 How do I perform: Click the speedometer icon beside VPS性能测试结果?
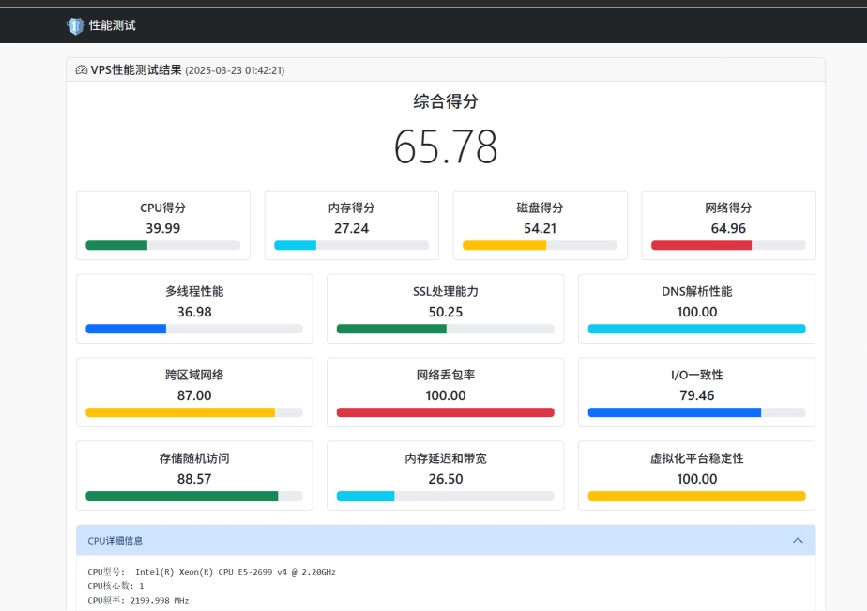[x=81, y=70]
